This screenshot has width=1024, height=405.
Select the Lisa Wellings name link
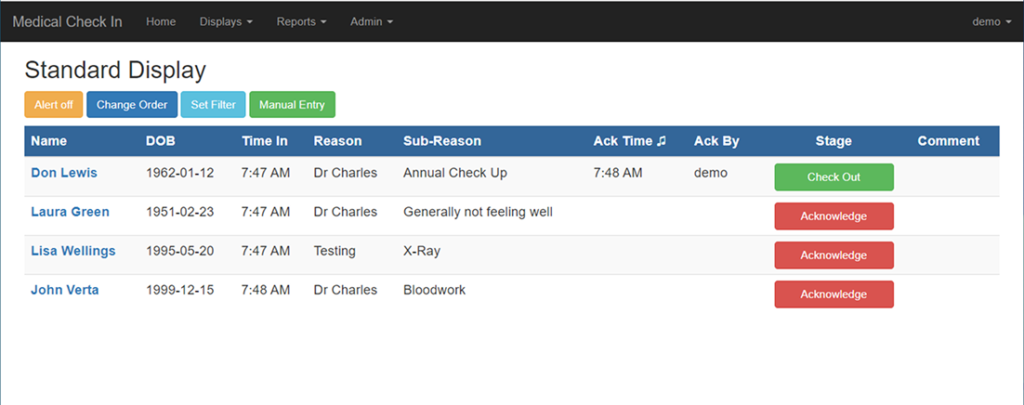click(x=73, y=251)
